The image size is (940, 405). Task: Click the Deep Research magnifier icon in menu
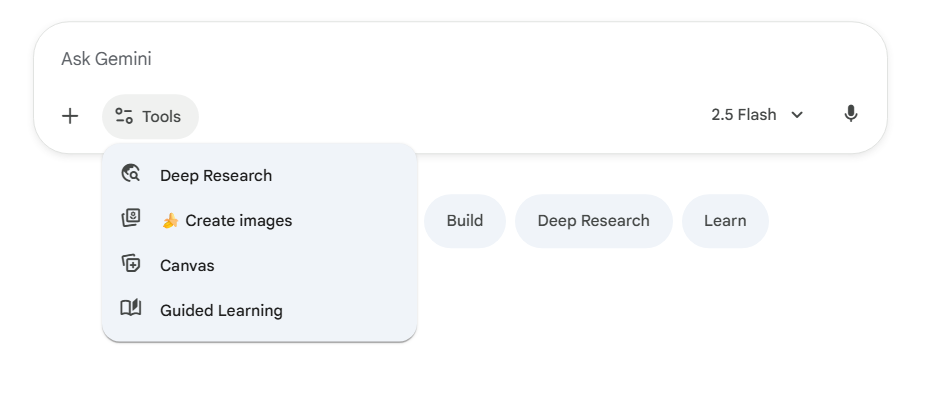(131, 174)
